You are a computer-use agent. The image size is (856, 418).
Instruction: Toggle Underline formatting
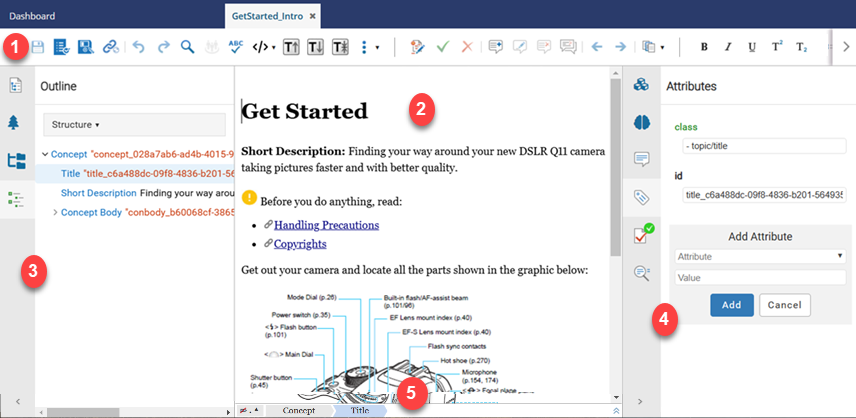pos(751,46)
